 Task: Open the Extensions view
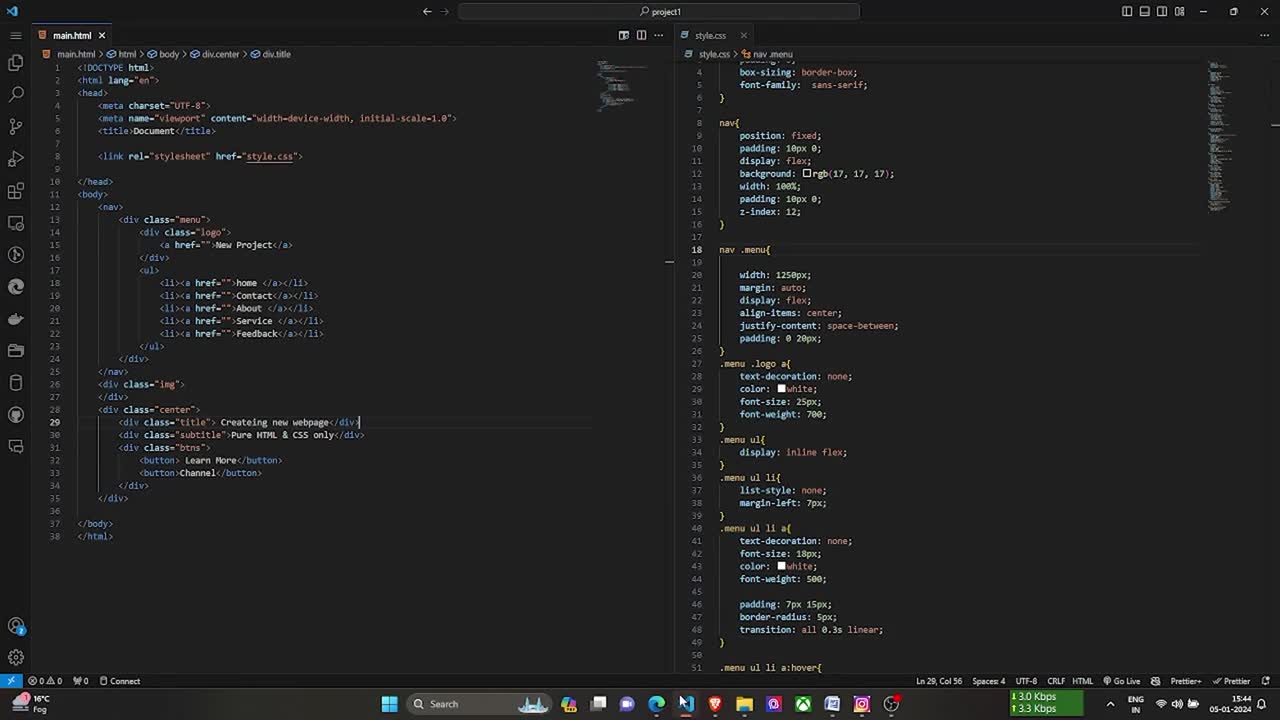pos(15,191)
